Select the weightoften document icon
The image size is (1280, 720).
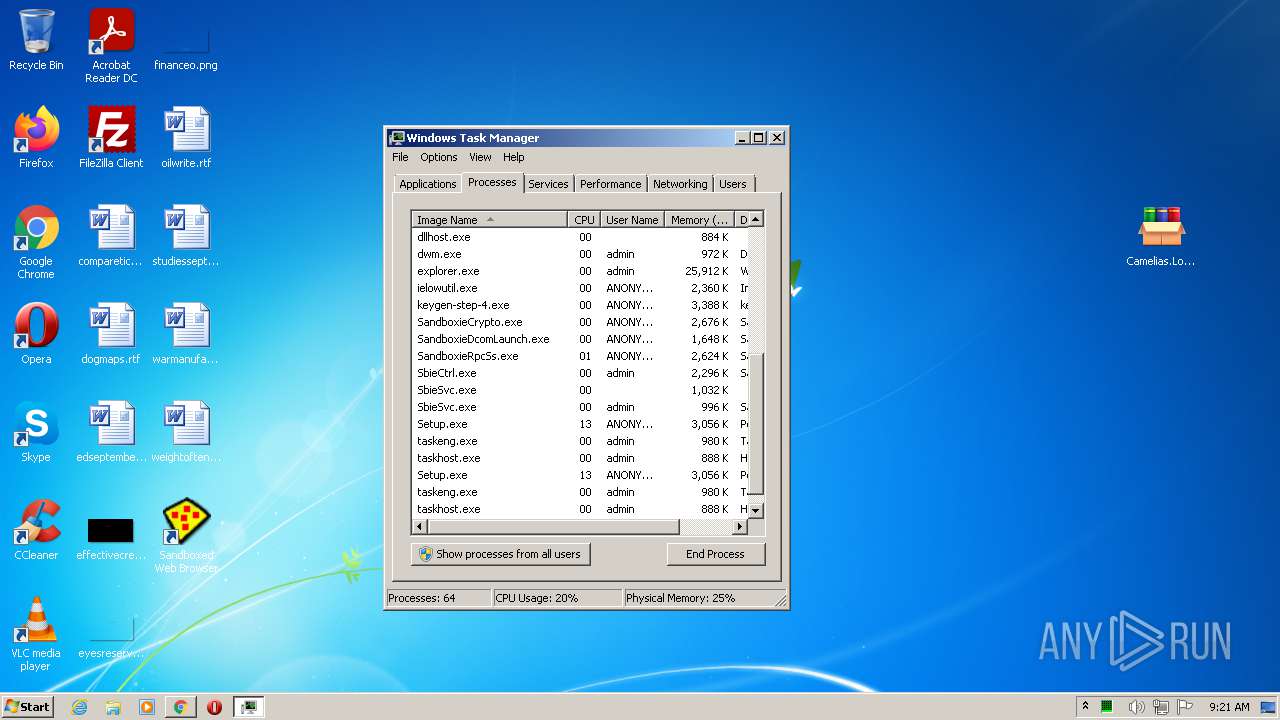point(186,432)
